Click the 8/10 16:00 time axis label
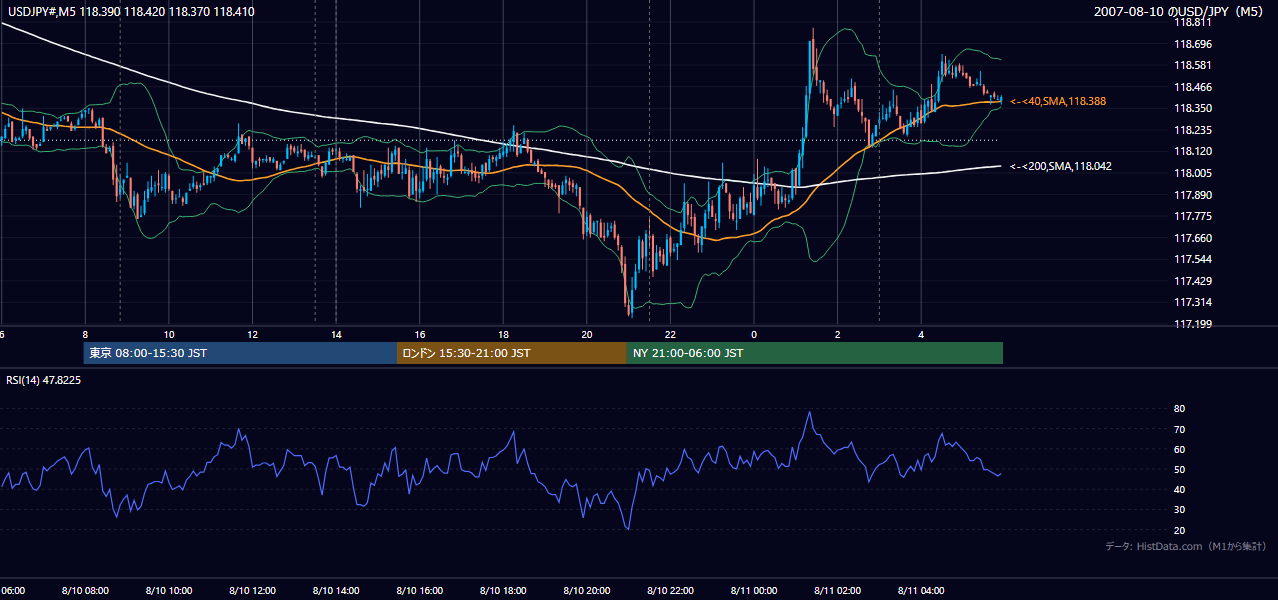The height and width of the screenshot is (600, 1278). 420,591
